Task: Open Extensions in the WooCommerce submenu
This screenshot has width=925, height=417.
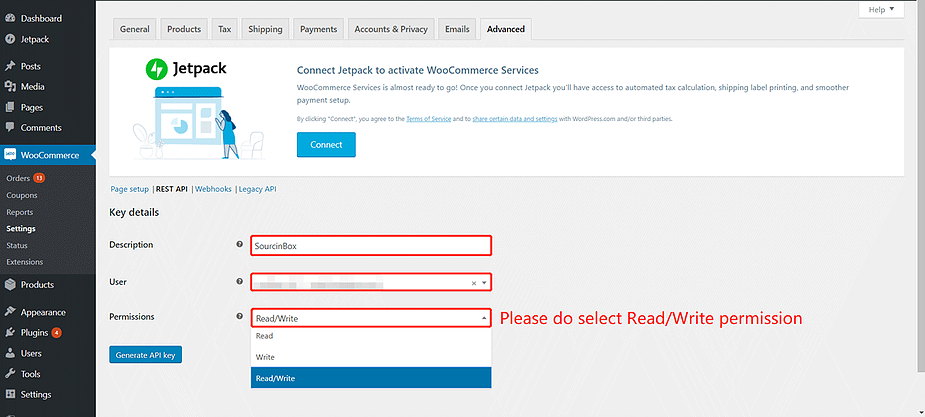Action: 24,262
